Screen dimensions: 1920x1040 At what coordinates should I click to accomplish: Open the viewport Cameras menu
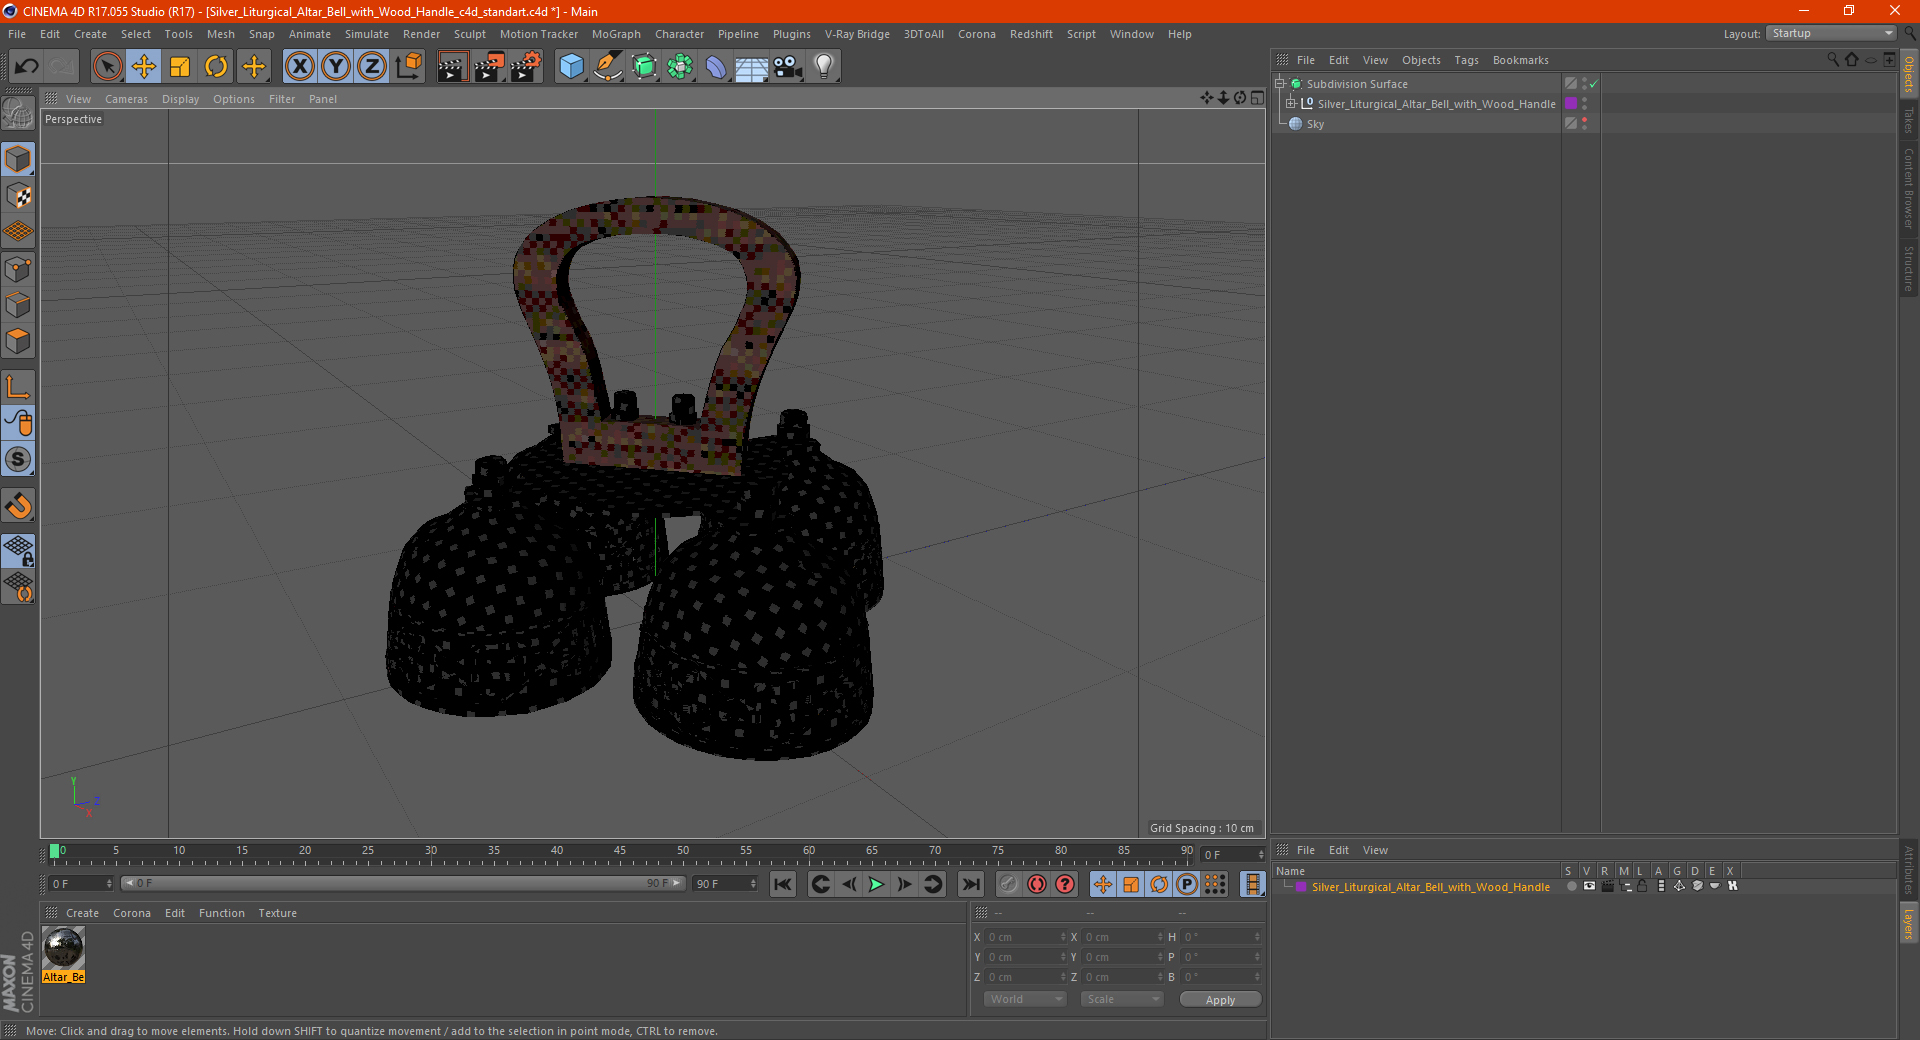pos(126,99)
